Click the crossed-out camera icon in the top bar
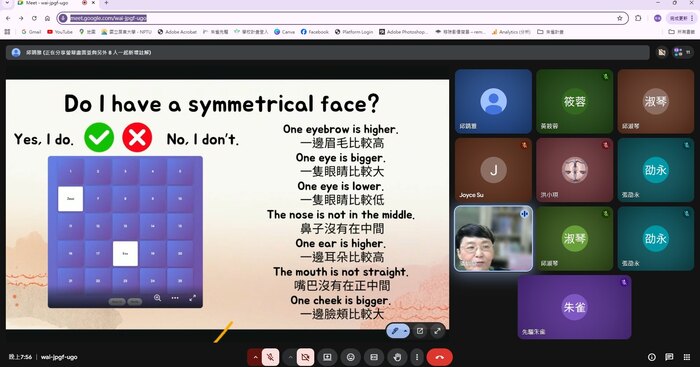Image resolution: width=700 pixels, height=367 pixels. 662,53
